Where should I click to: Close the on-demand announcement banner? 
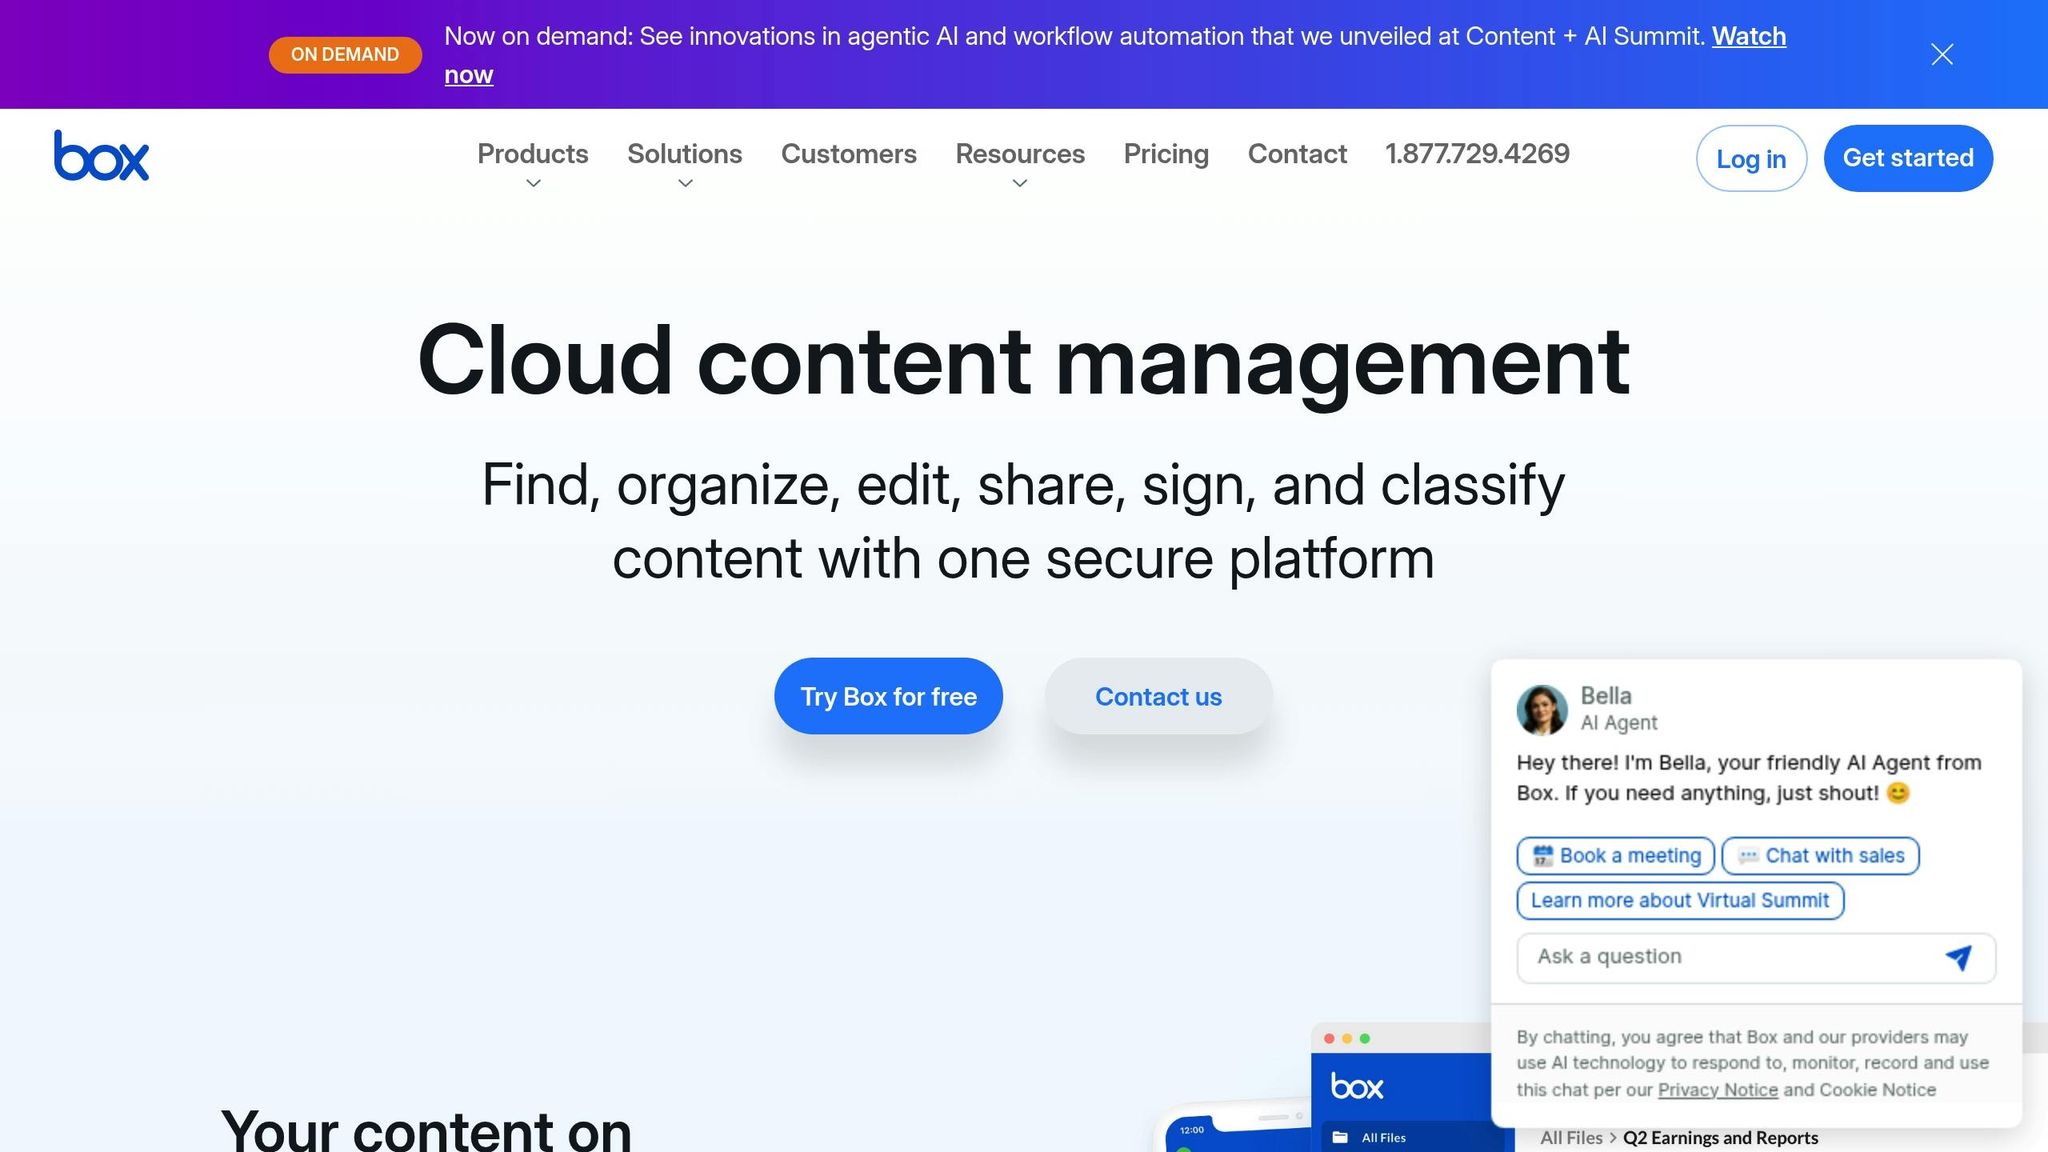point(1942,54)
